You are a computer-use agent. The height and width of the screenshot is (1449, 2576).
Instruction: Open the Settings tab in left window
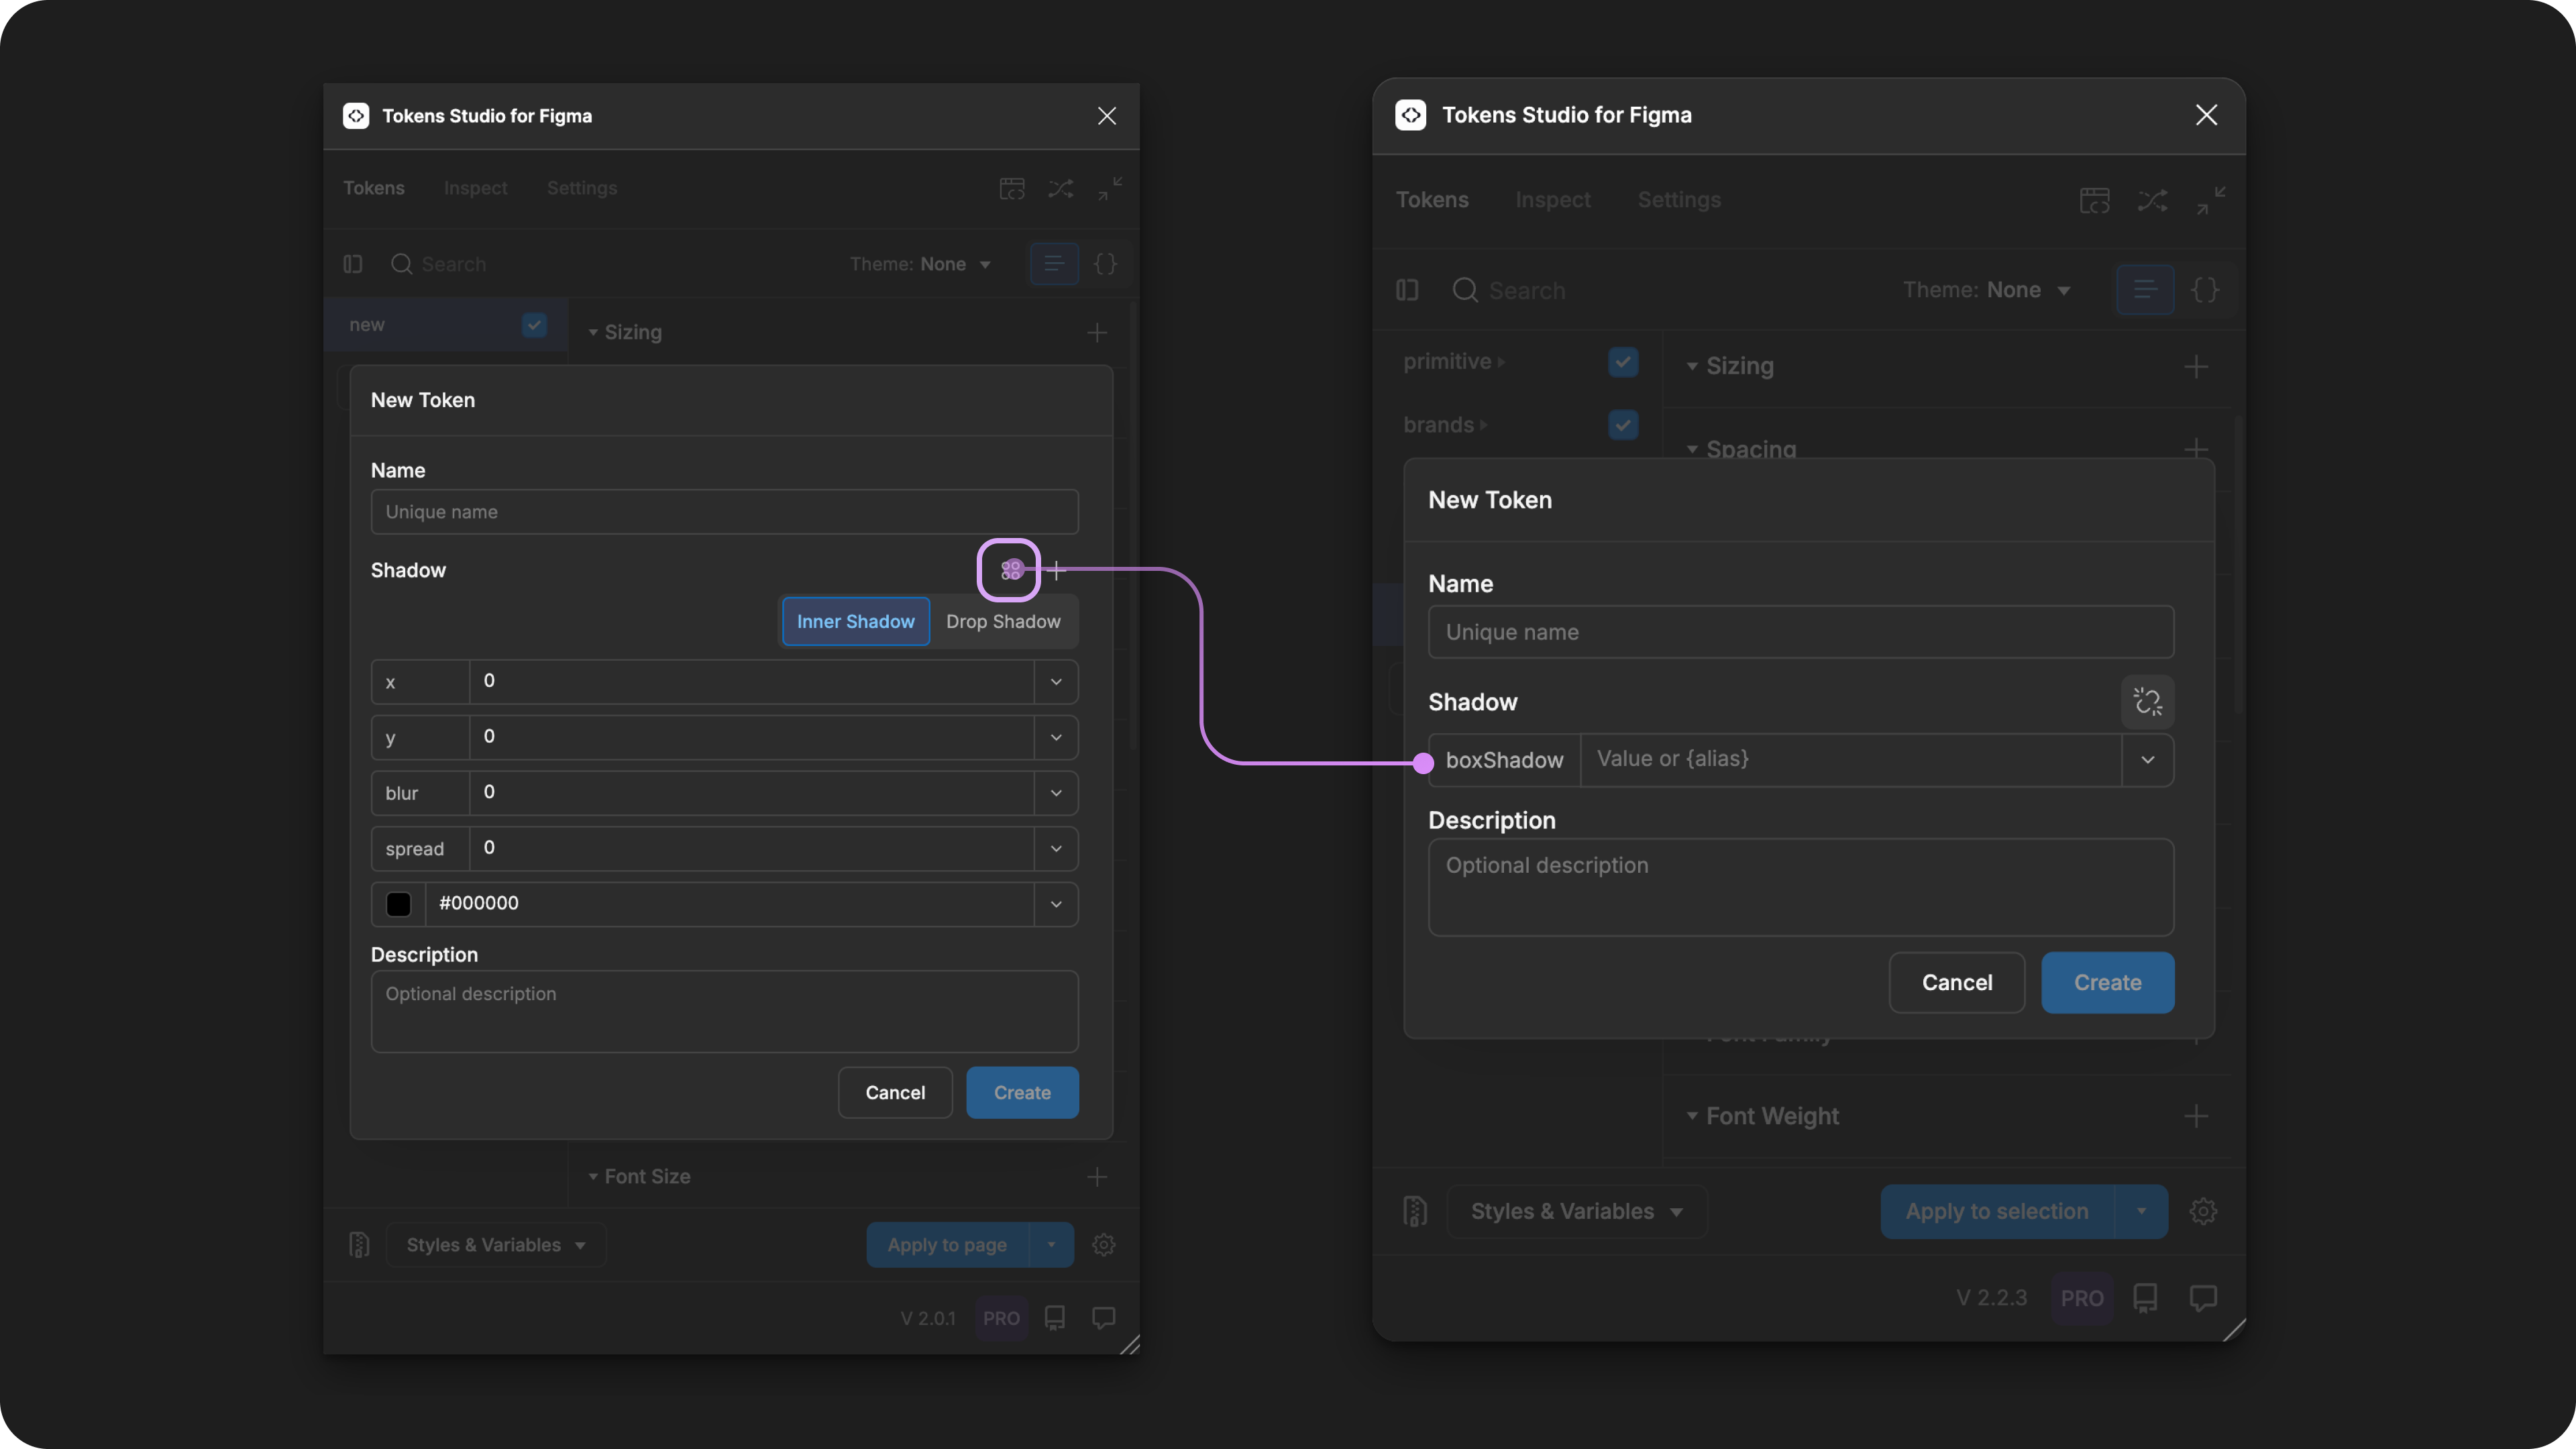[x=582, y=188]
